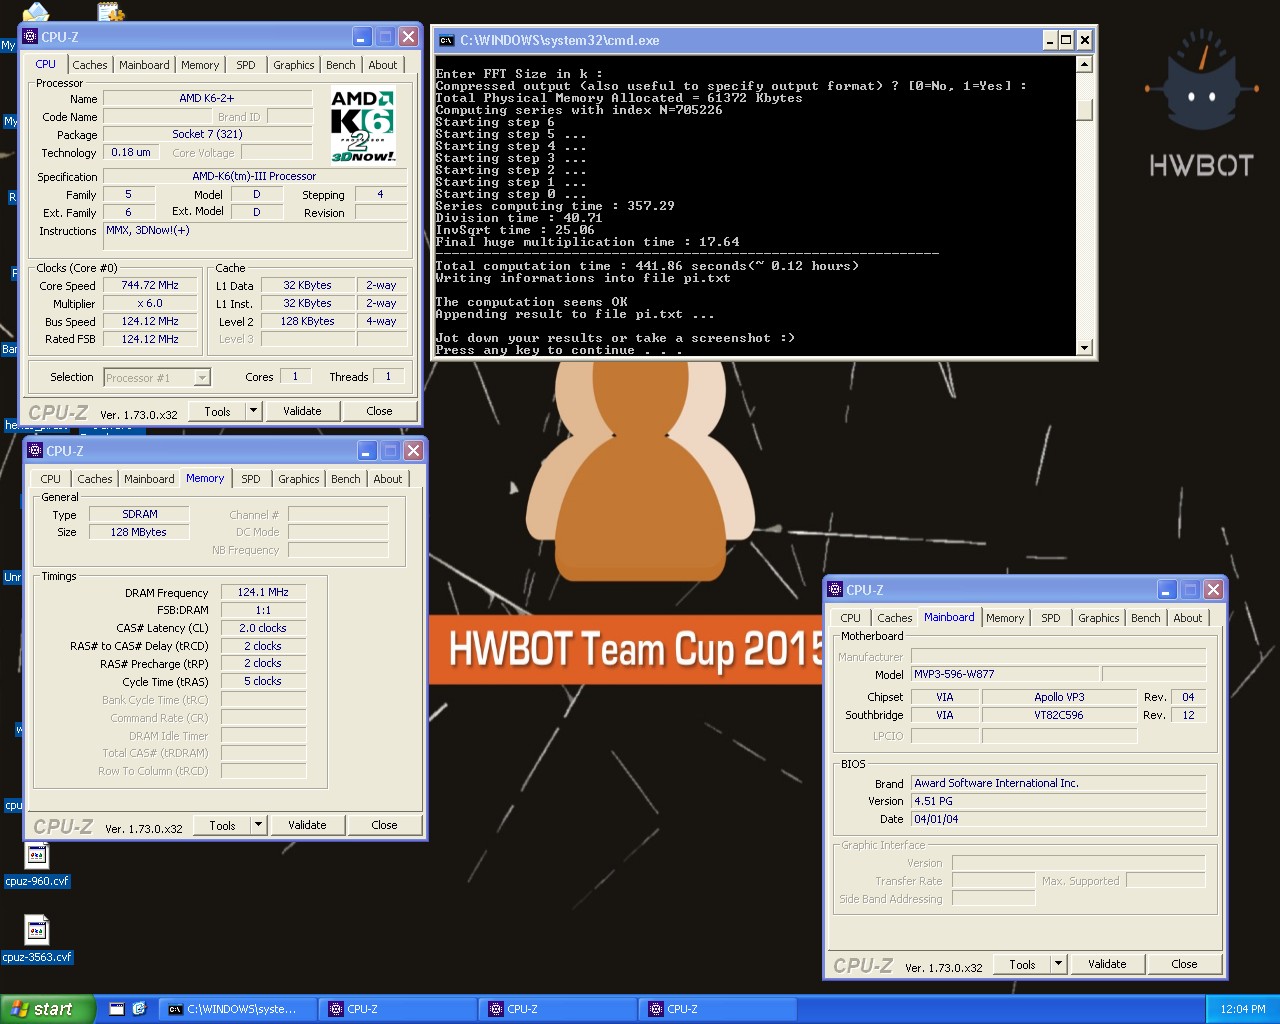This screenshot has width=1280, height=1024.
Task: Open Caches tab in top-left CPU-Z window
Action: point(90,65)
